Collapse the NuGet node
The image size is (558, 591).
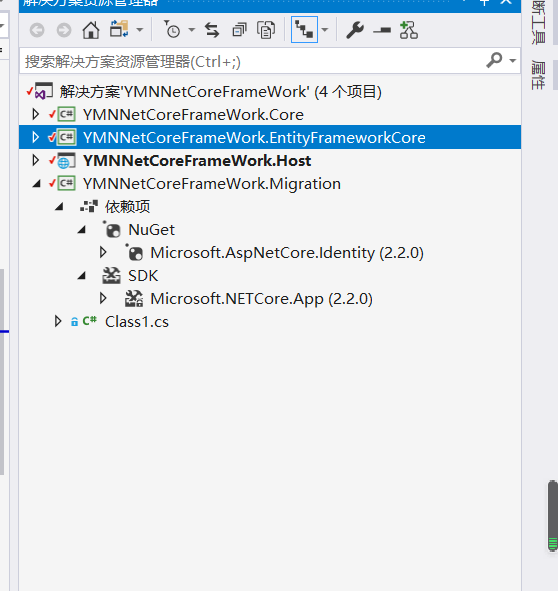pyautogui.click(x=81, y=230)
